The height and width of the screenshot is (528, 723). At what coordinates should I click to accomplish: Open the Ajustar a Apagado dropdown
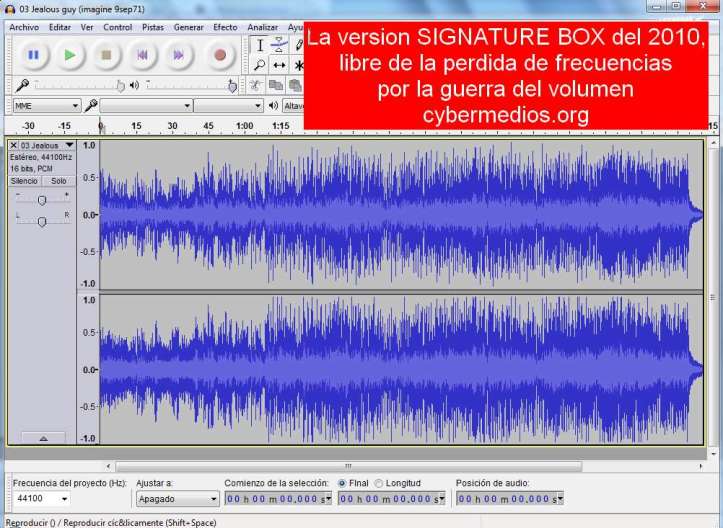pyautogui.click(x=177, y=498)
